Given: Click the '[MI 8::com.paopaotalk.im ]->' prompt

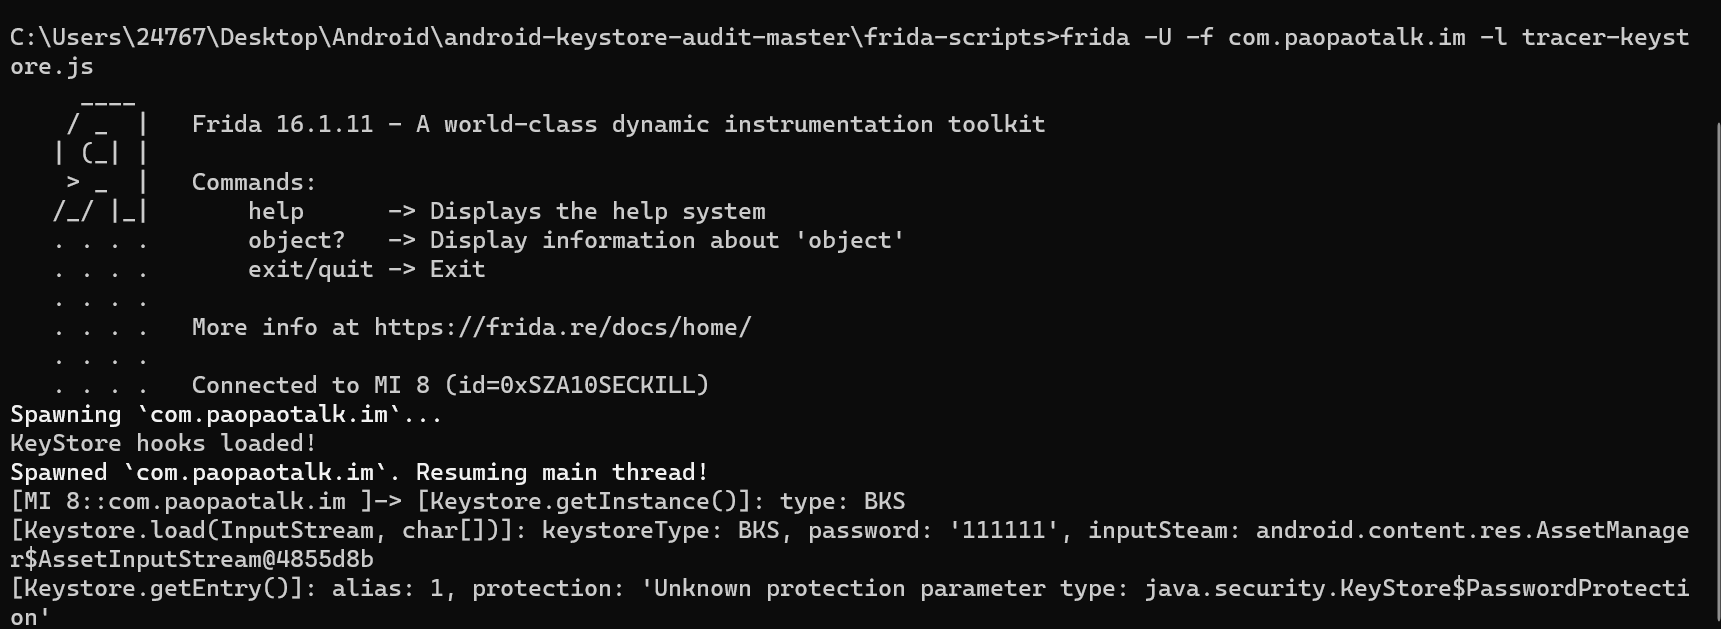Looking at the screenshot, I should 205,502.
